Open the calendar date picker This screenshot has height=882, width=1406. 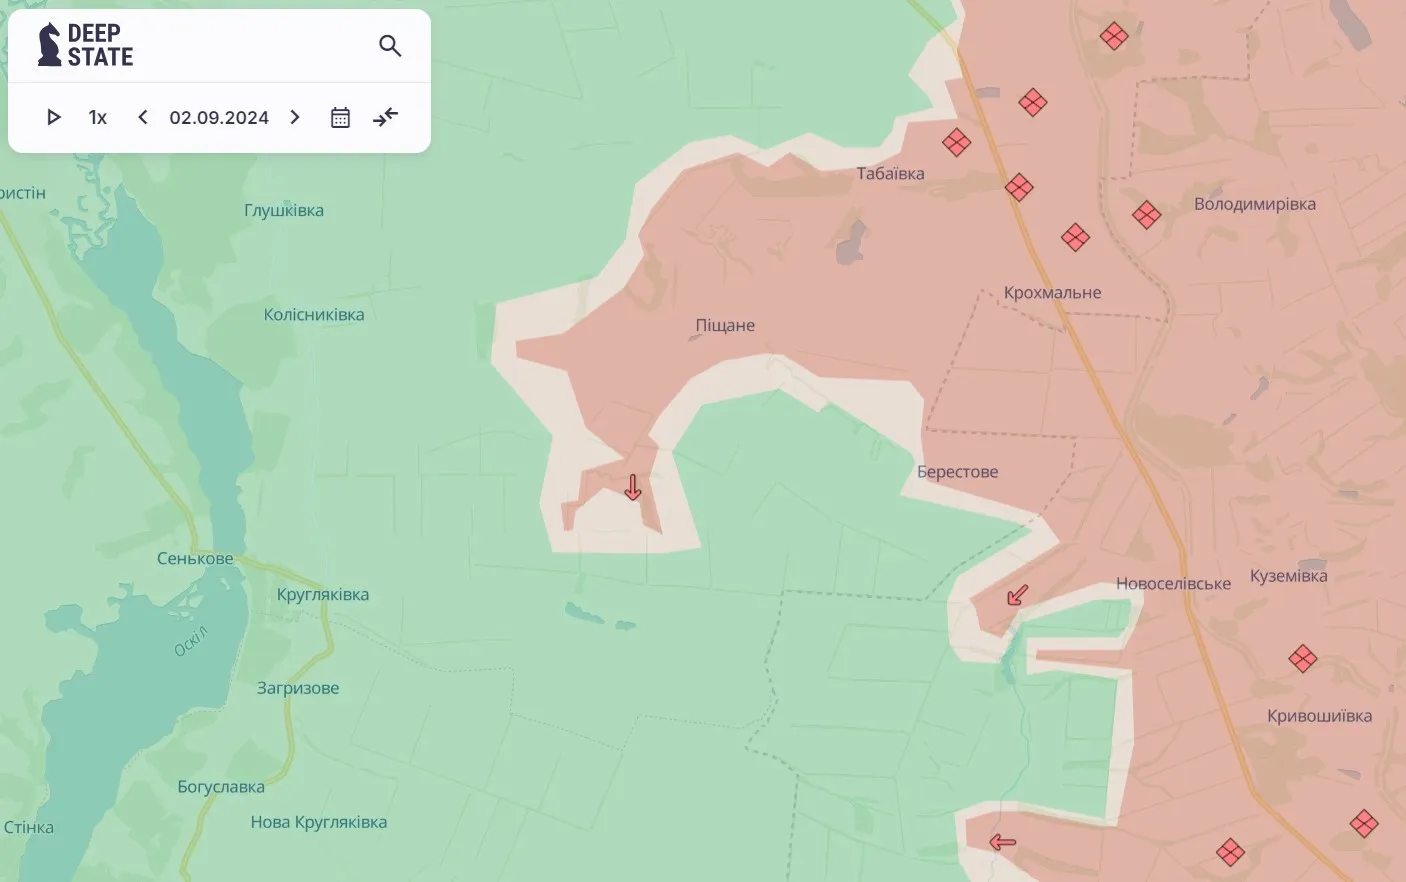(x=340, y=118)
